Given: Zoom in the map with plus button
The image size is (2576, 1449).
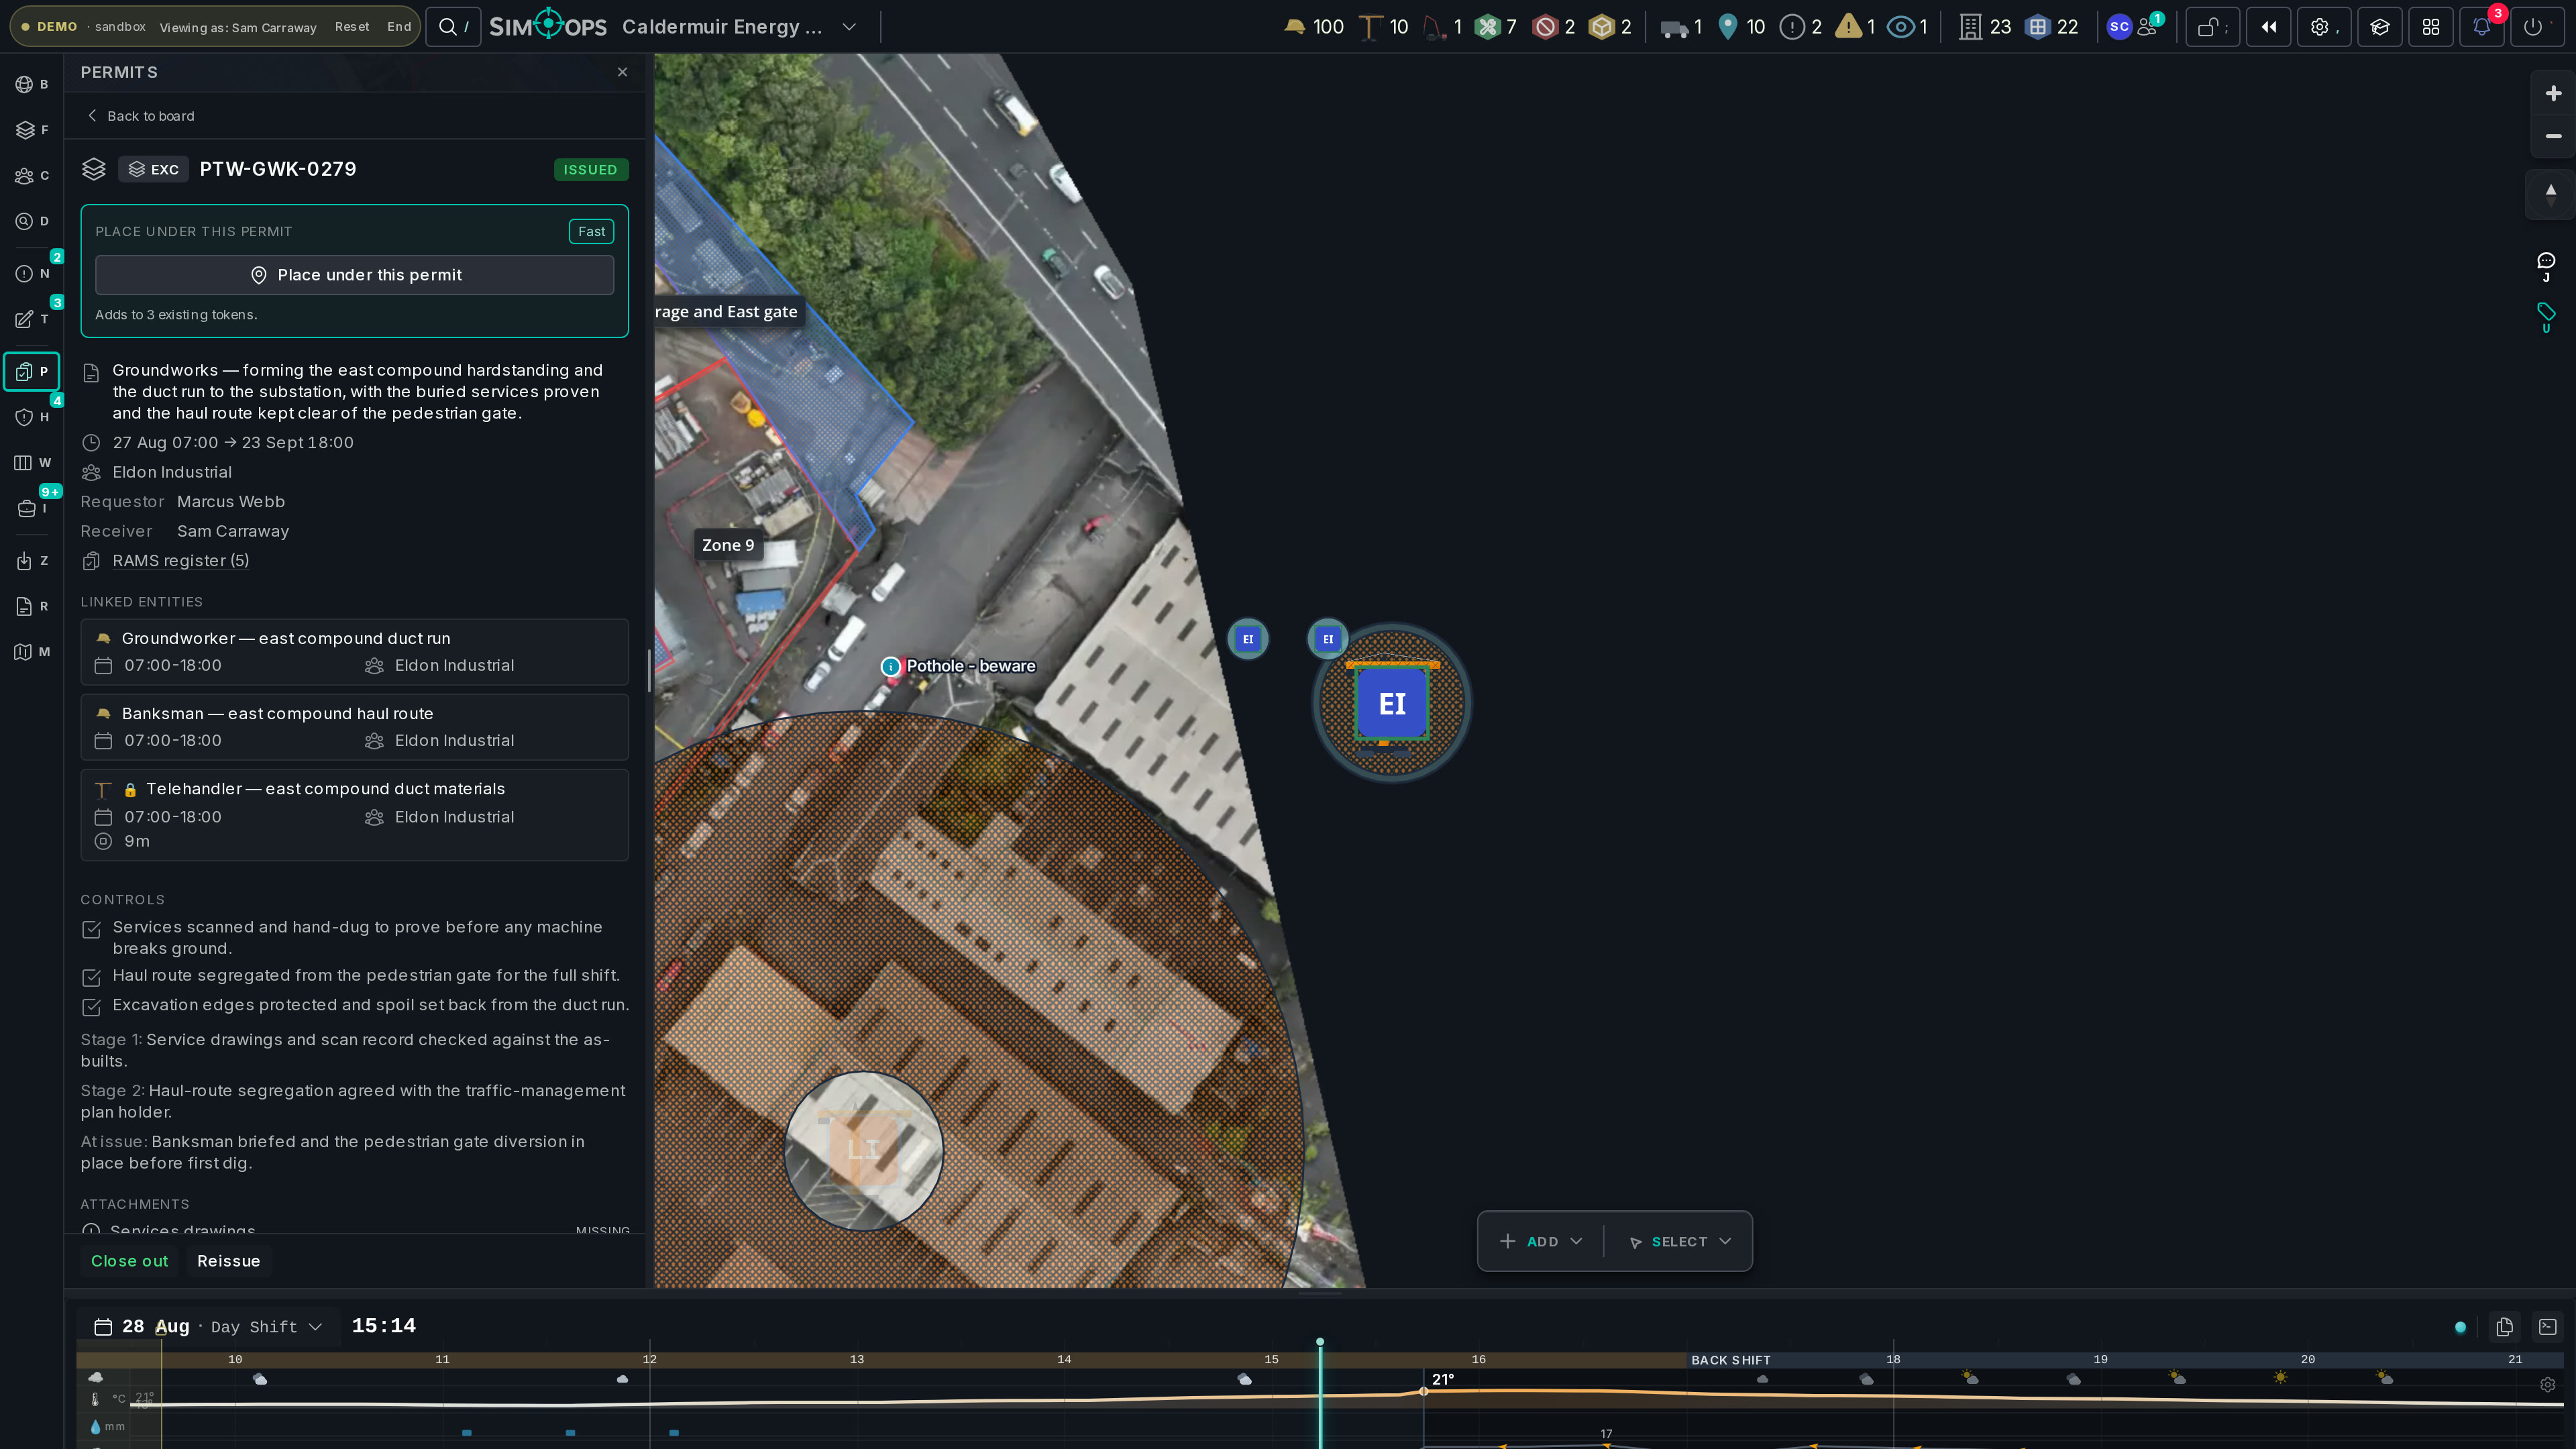Looking at the screenshot, I should click(x=2553, y=93).
